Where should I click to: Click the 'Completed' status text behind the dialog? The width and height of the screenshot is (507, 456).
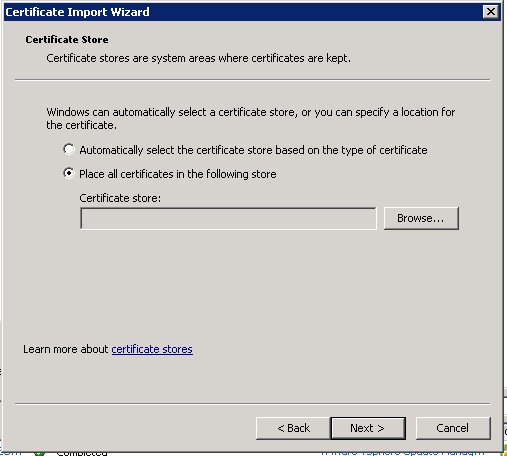pyautogui.click(x=82, y=453)
